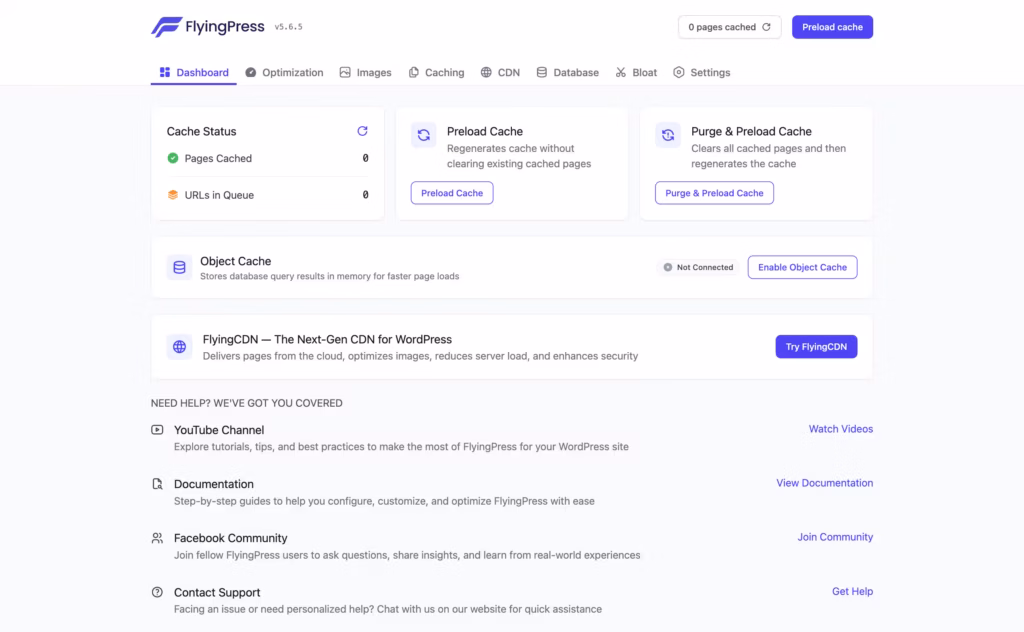
Task: Click the Cache Status heading
Action: [x=201, y=131]
